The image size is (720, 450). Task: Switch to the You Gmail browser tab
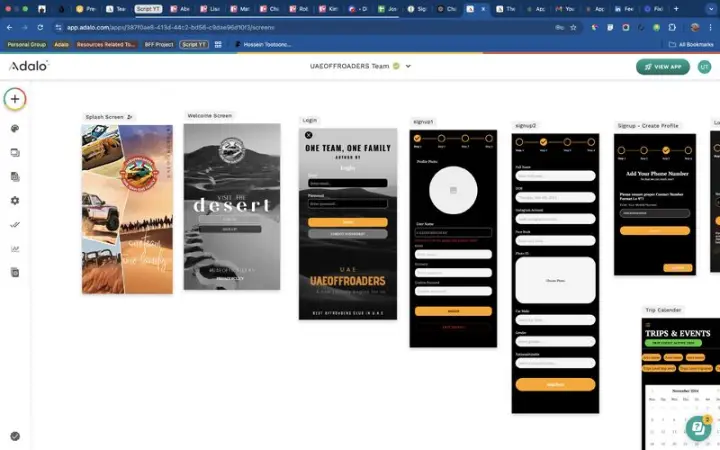[565, 9]
